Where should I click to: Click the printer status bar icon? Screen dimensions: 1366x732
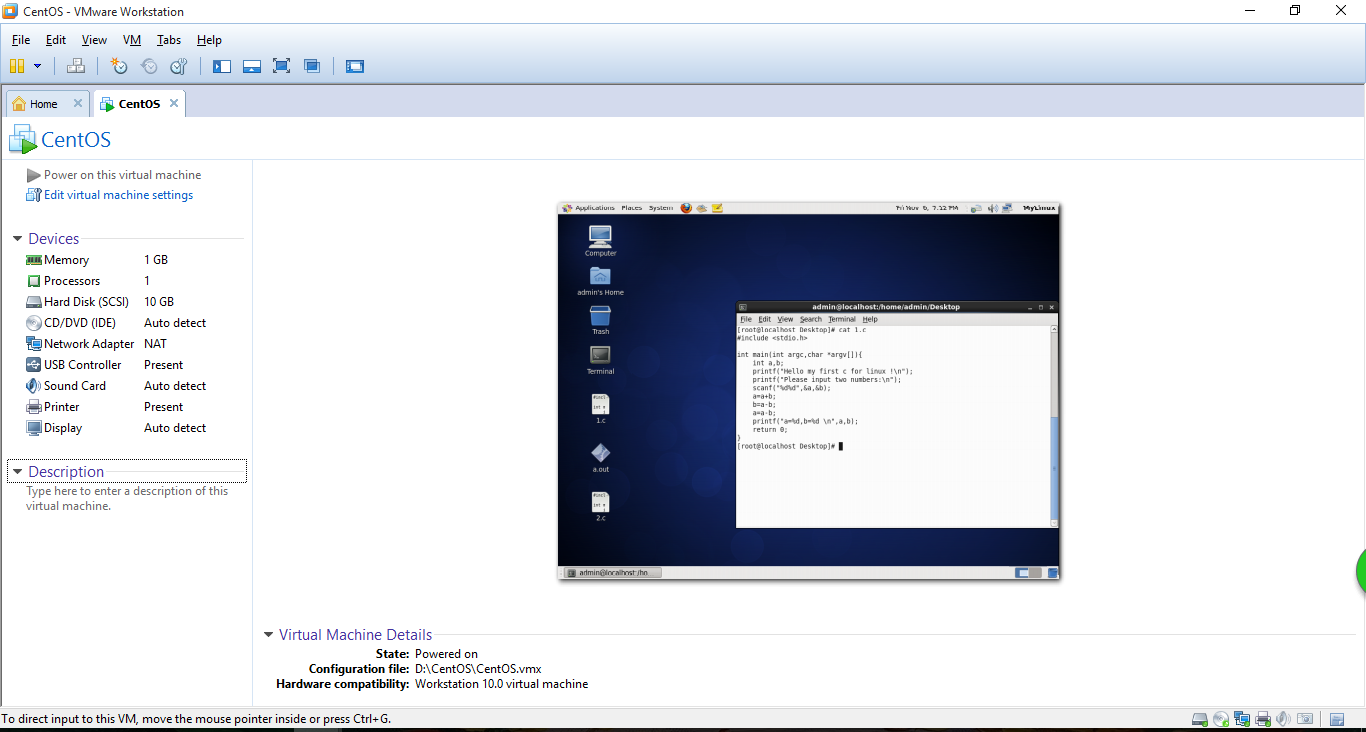pyautogui.click(x=1263, y=719)
